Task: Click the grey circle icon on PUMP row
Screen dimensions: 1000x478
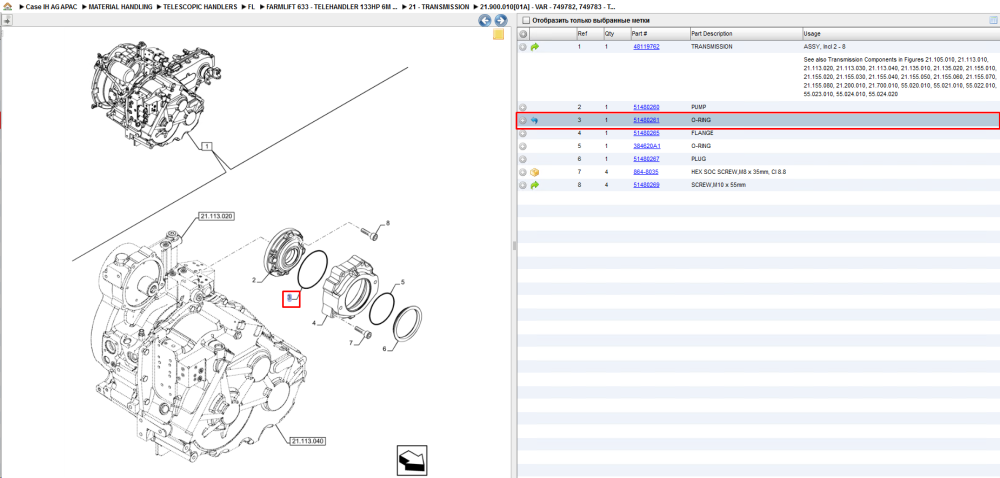Action: pos(523,107)
